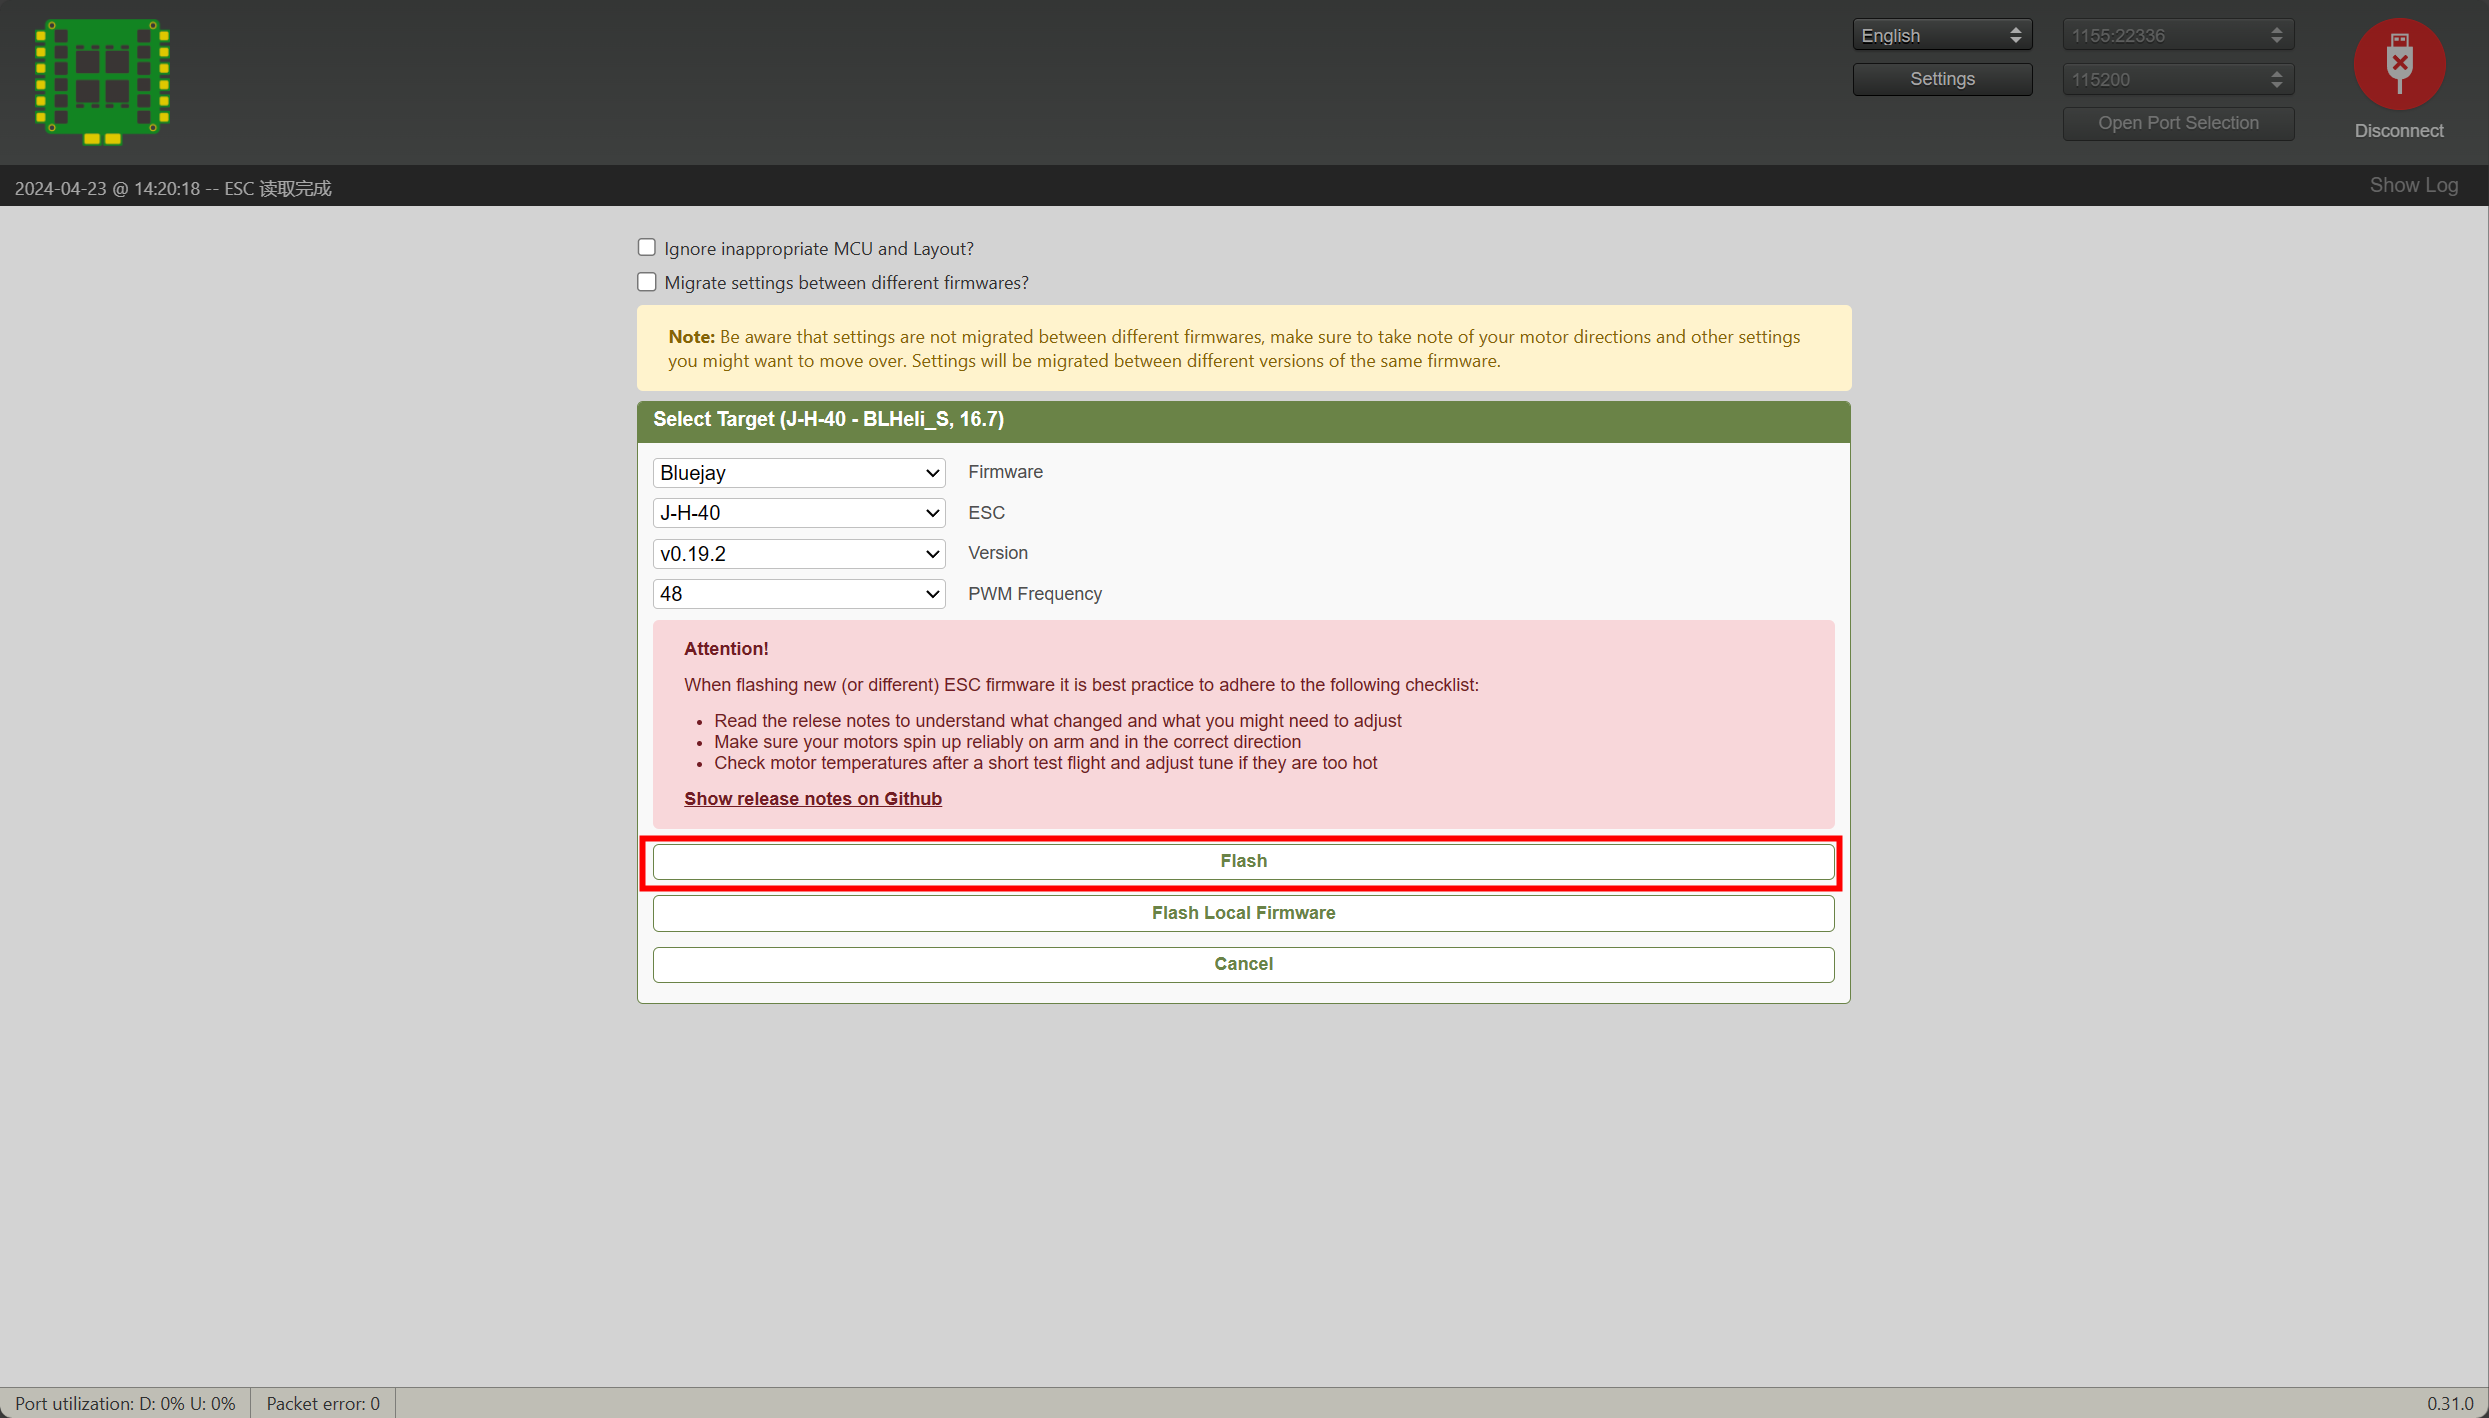The width and height of the screenshot is (2489, 1418).
Task: Cancel the firmware selection
Action: [1243, 964]
